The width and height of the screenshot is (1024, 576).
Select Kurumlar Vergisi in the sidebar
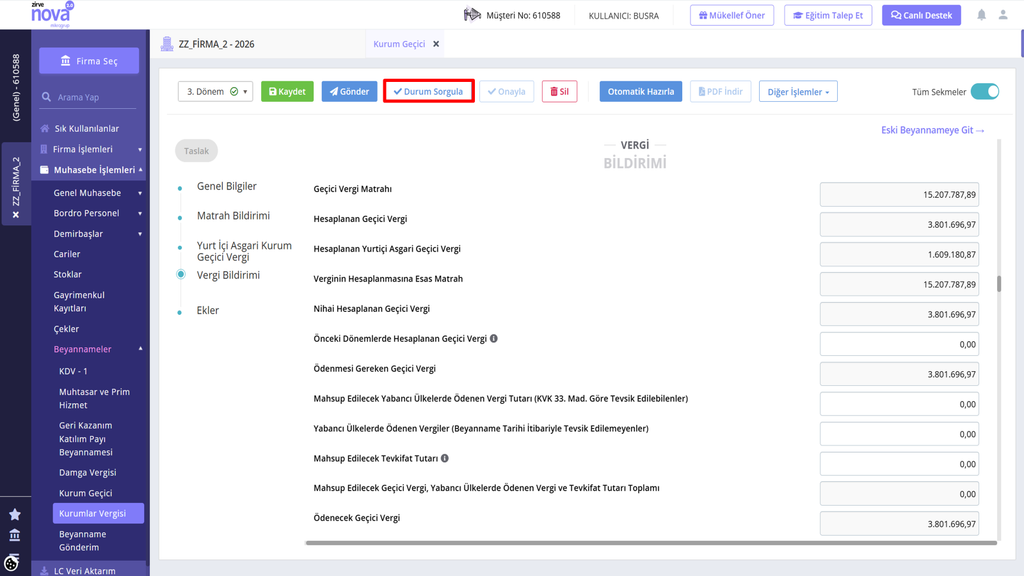point(99,513)
